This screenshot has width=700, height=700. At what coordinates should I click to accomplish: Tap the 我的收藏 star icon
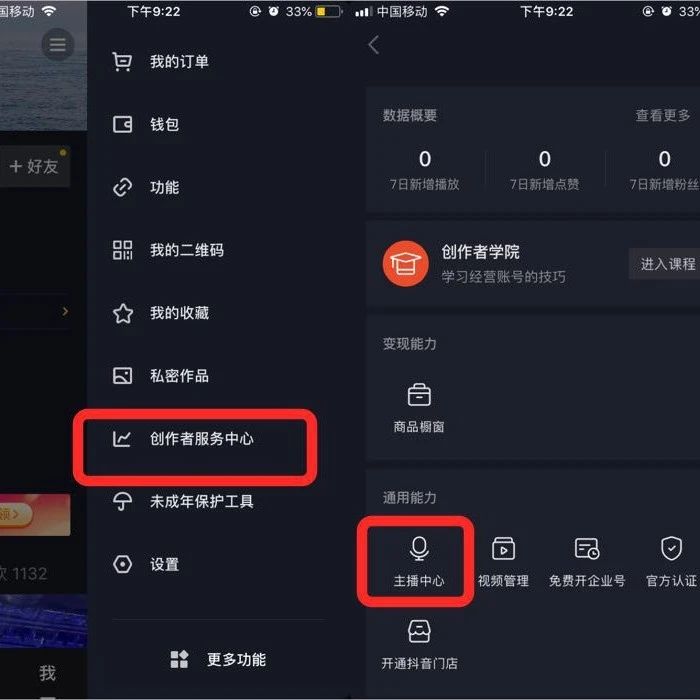click(123, 313)
